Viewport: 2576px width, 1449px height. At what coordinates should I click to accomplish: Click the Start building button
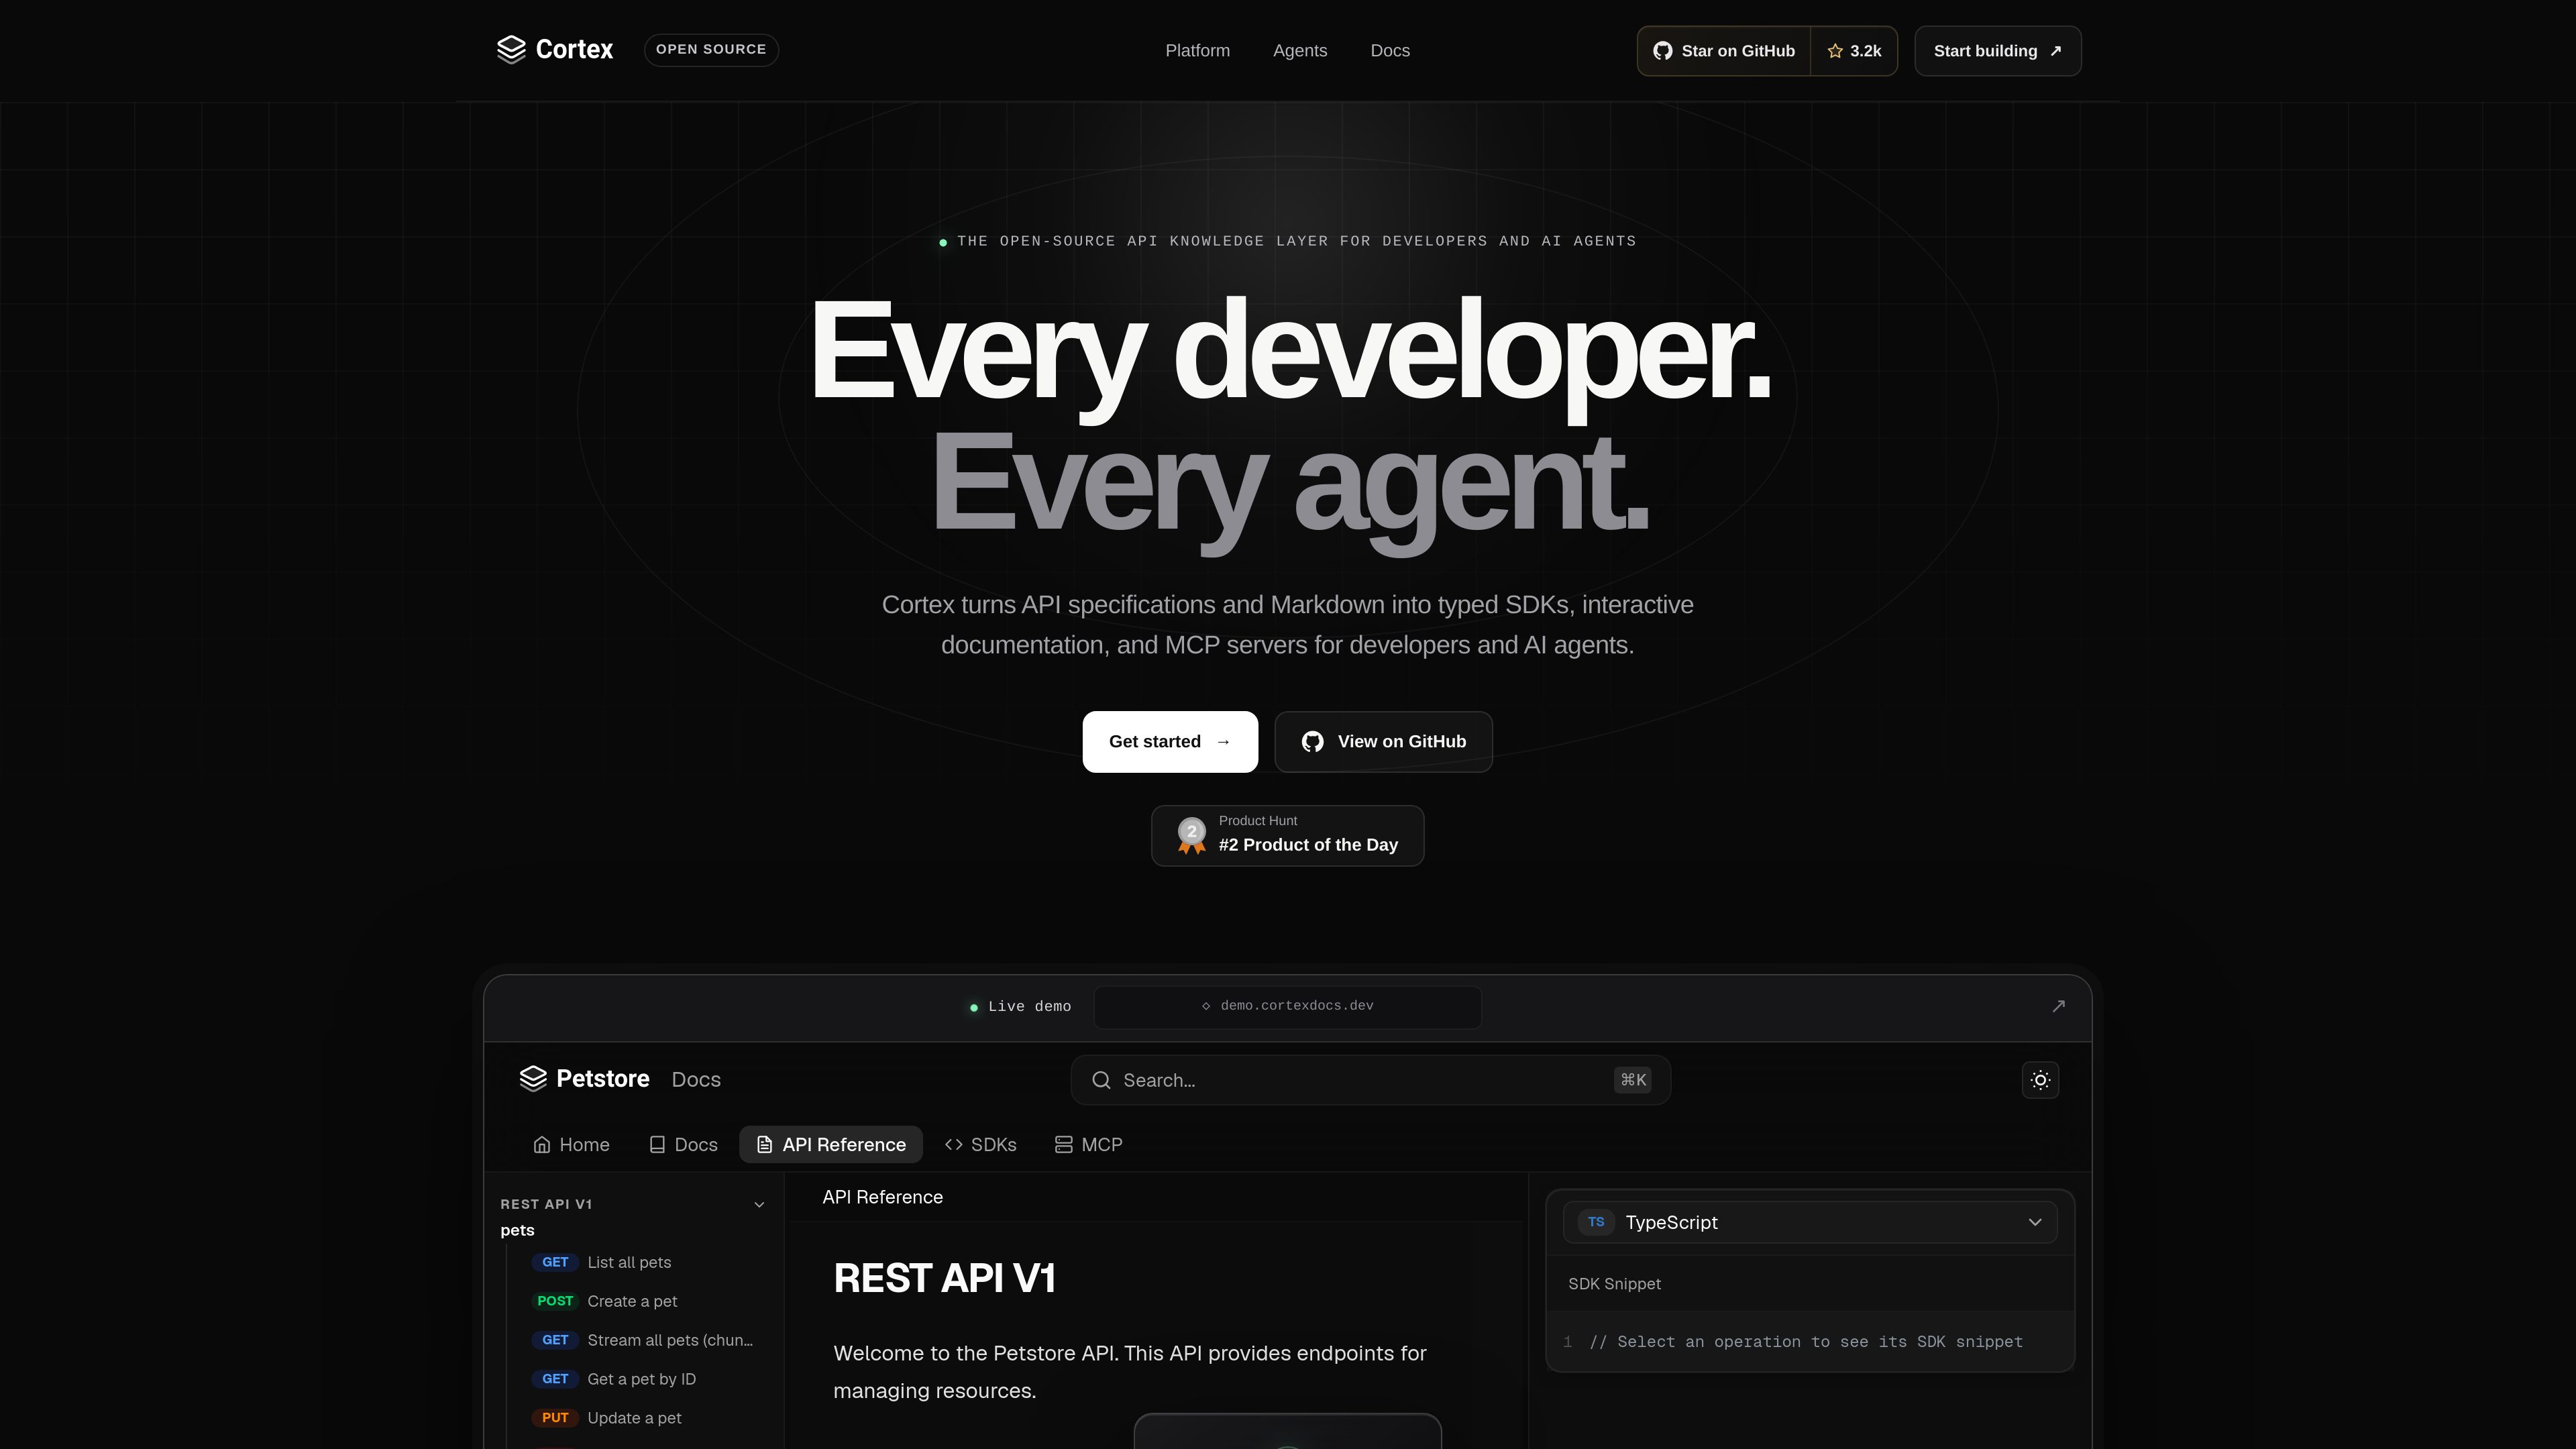click(x=1998, y=51)
